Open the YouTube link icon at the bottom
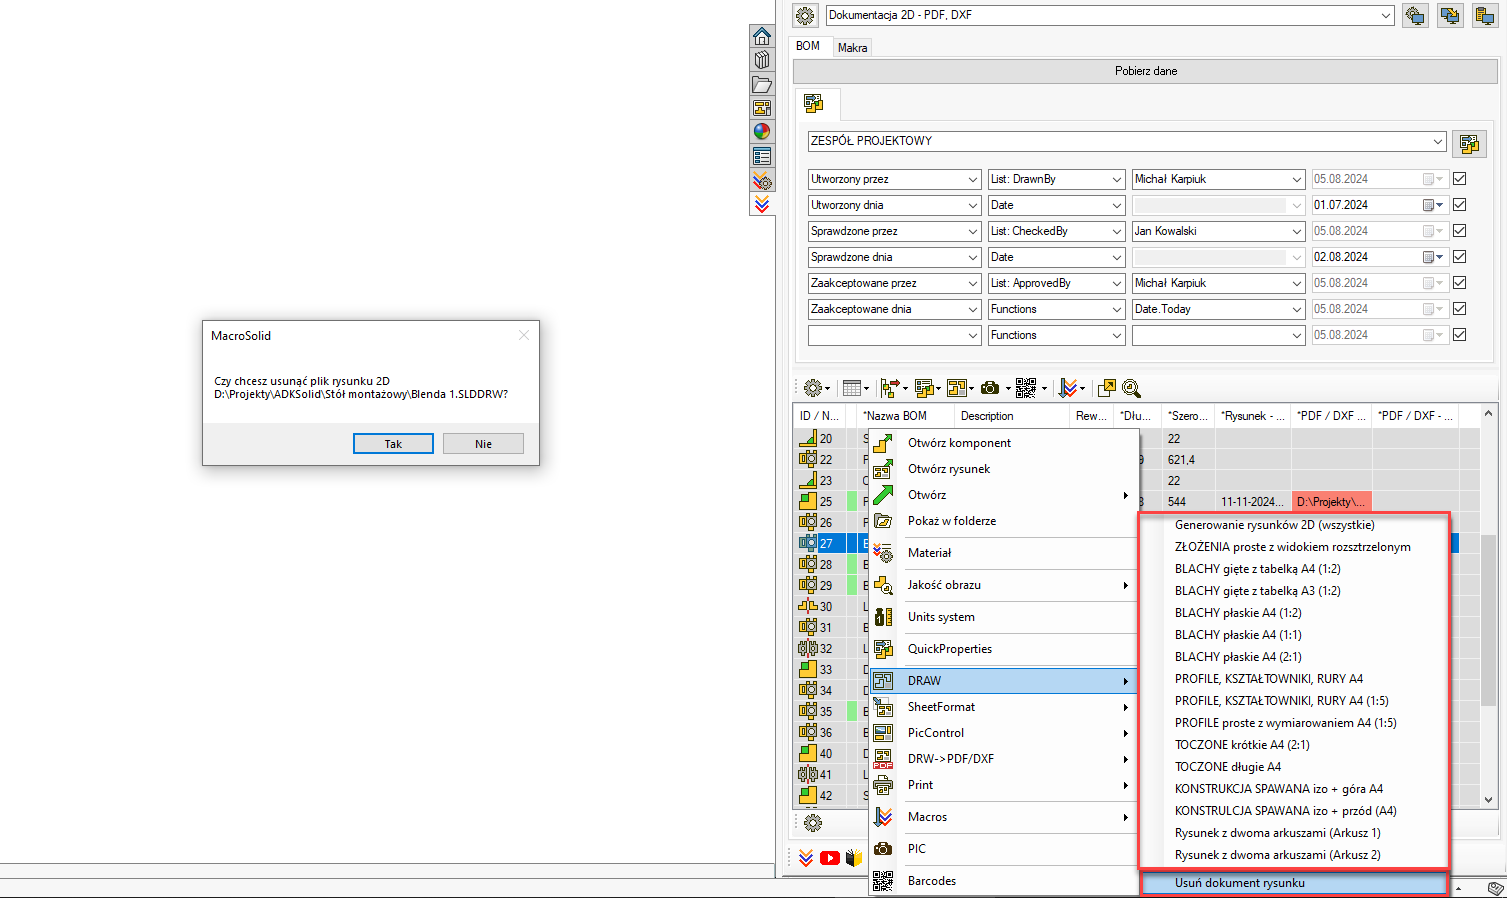 pyautogui.click(x=830, y=858)
